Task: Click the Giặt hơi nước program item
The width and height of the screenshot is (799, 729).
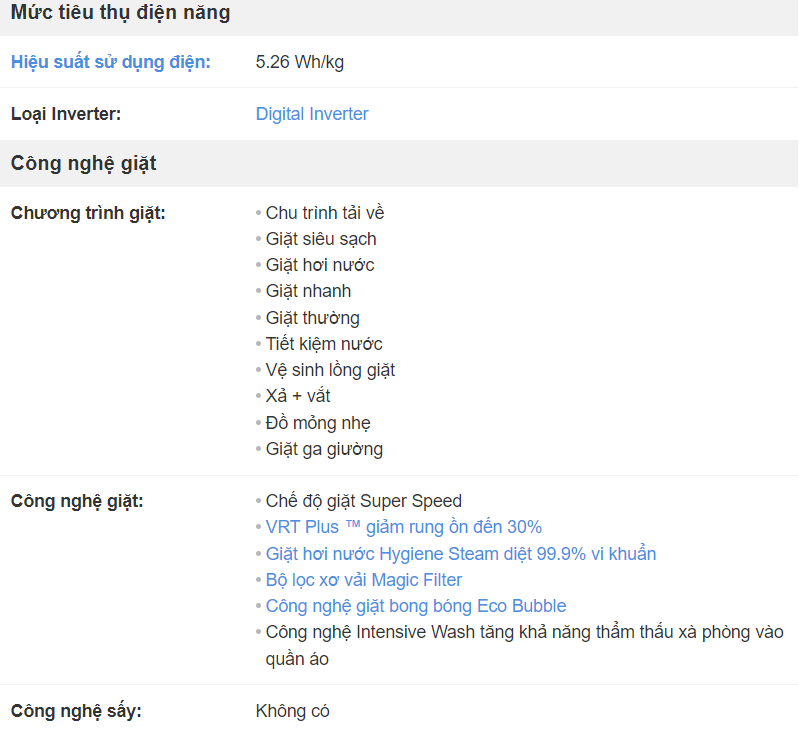Action: point(320,265)
